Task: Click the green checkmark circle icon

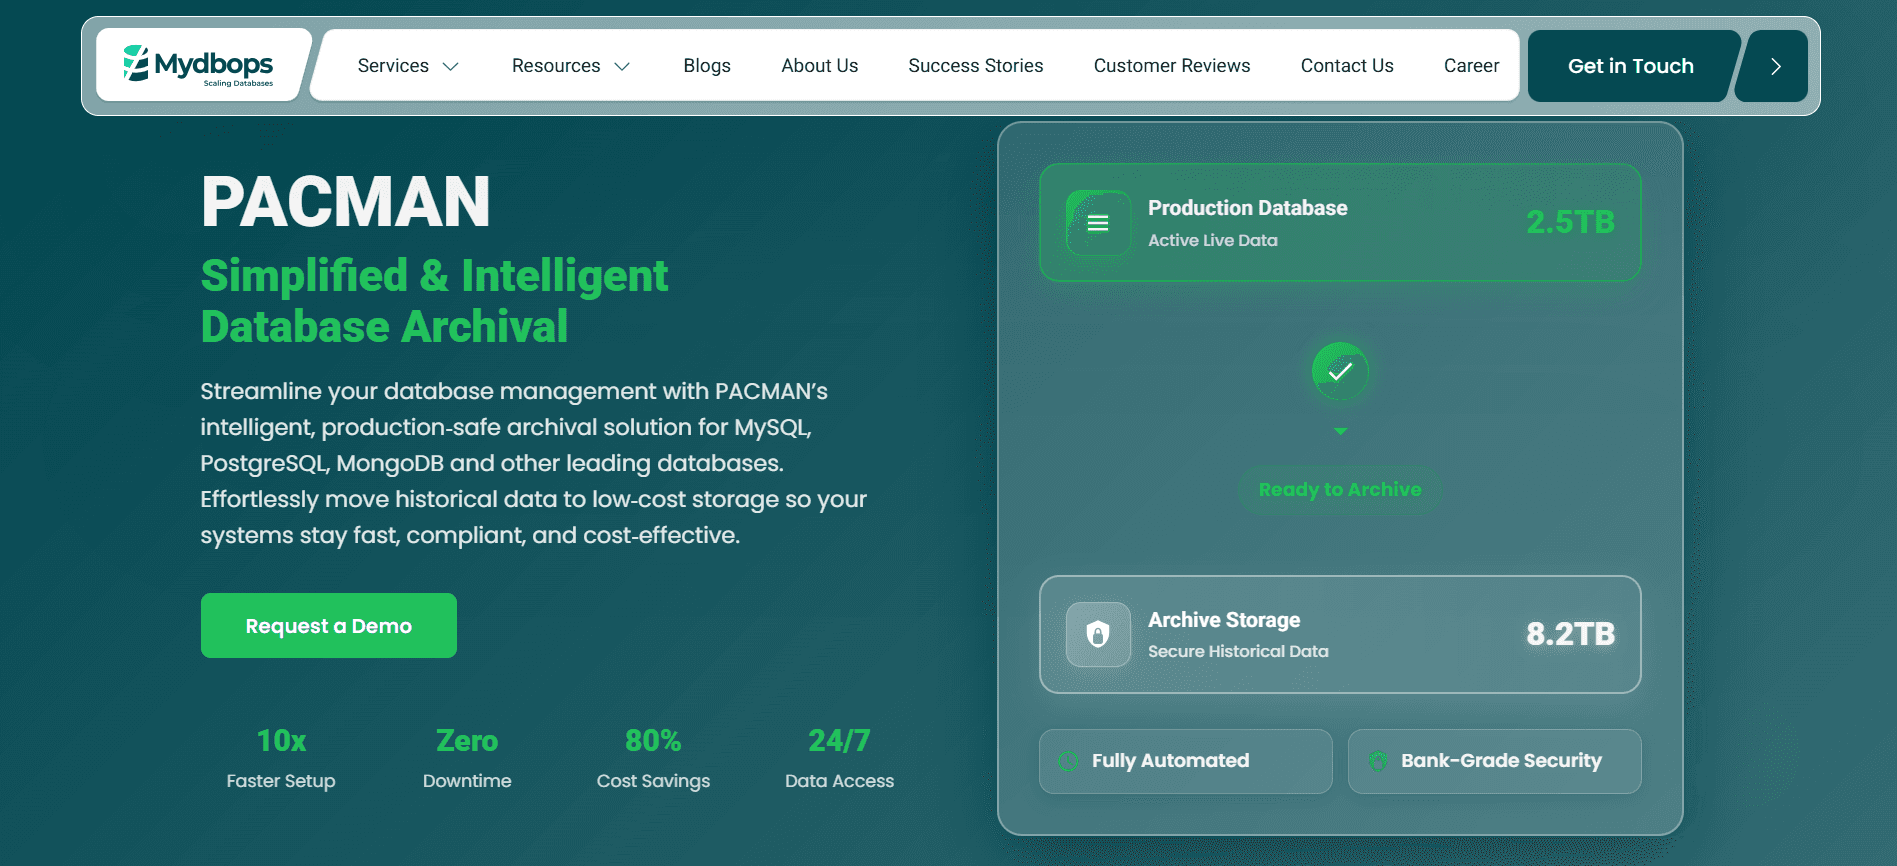Action: [1340, 371]
